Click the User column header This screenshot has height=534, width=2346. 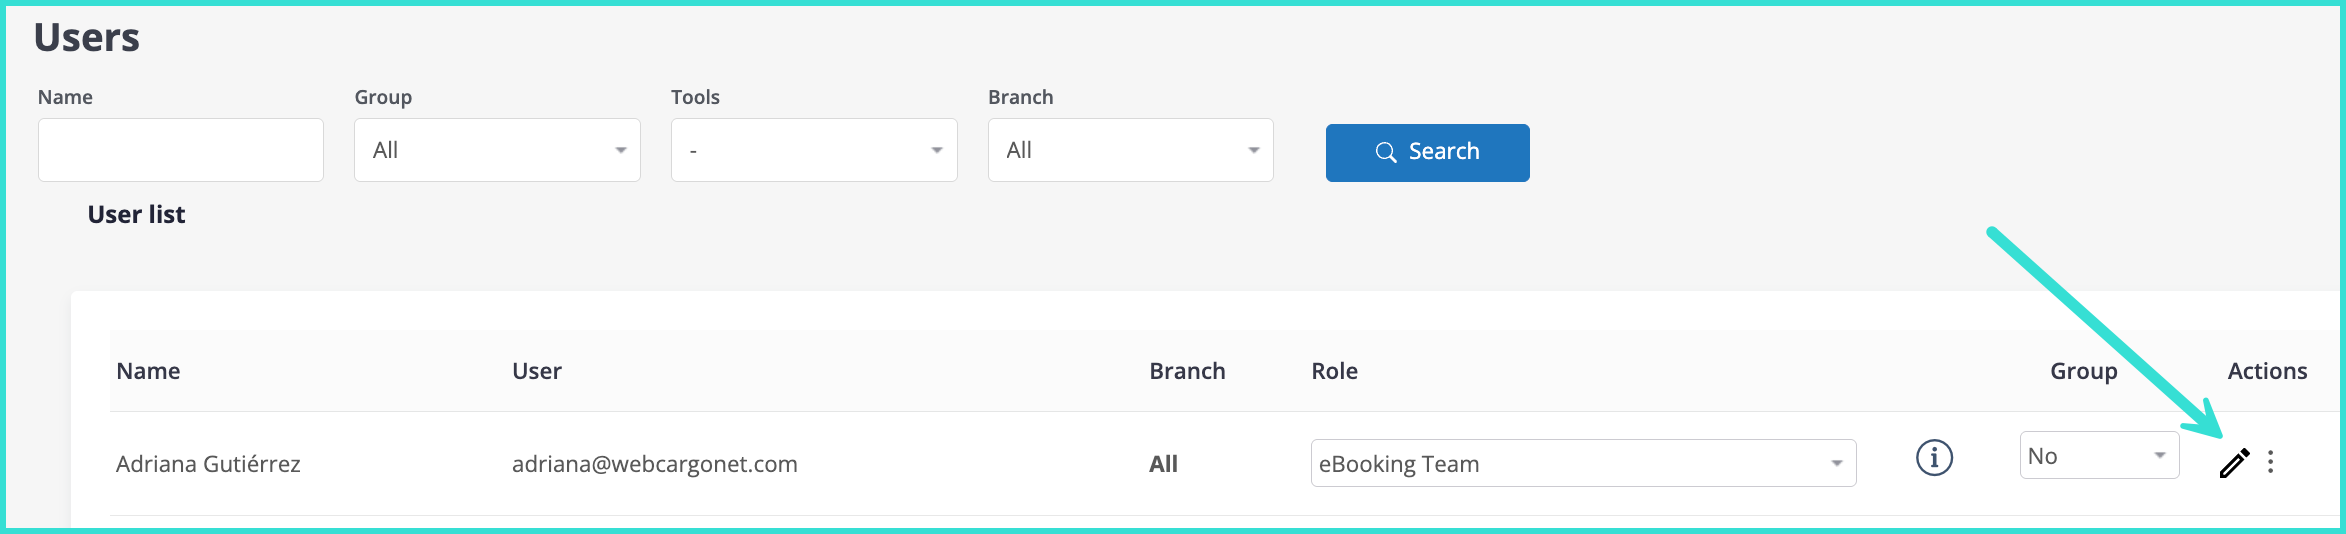[537, 371]
